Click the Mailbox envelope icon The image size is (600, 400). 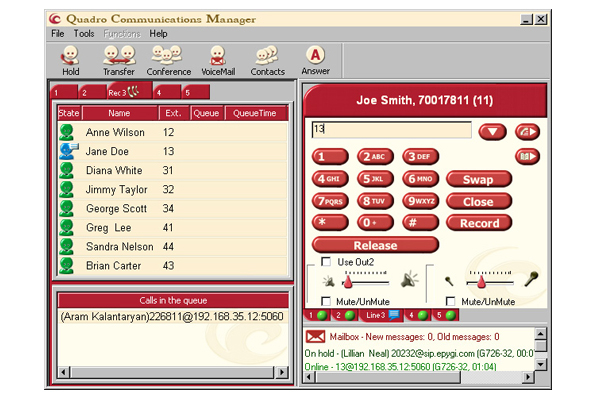(315, 336)
